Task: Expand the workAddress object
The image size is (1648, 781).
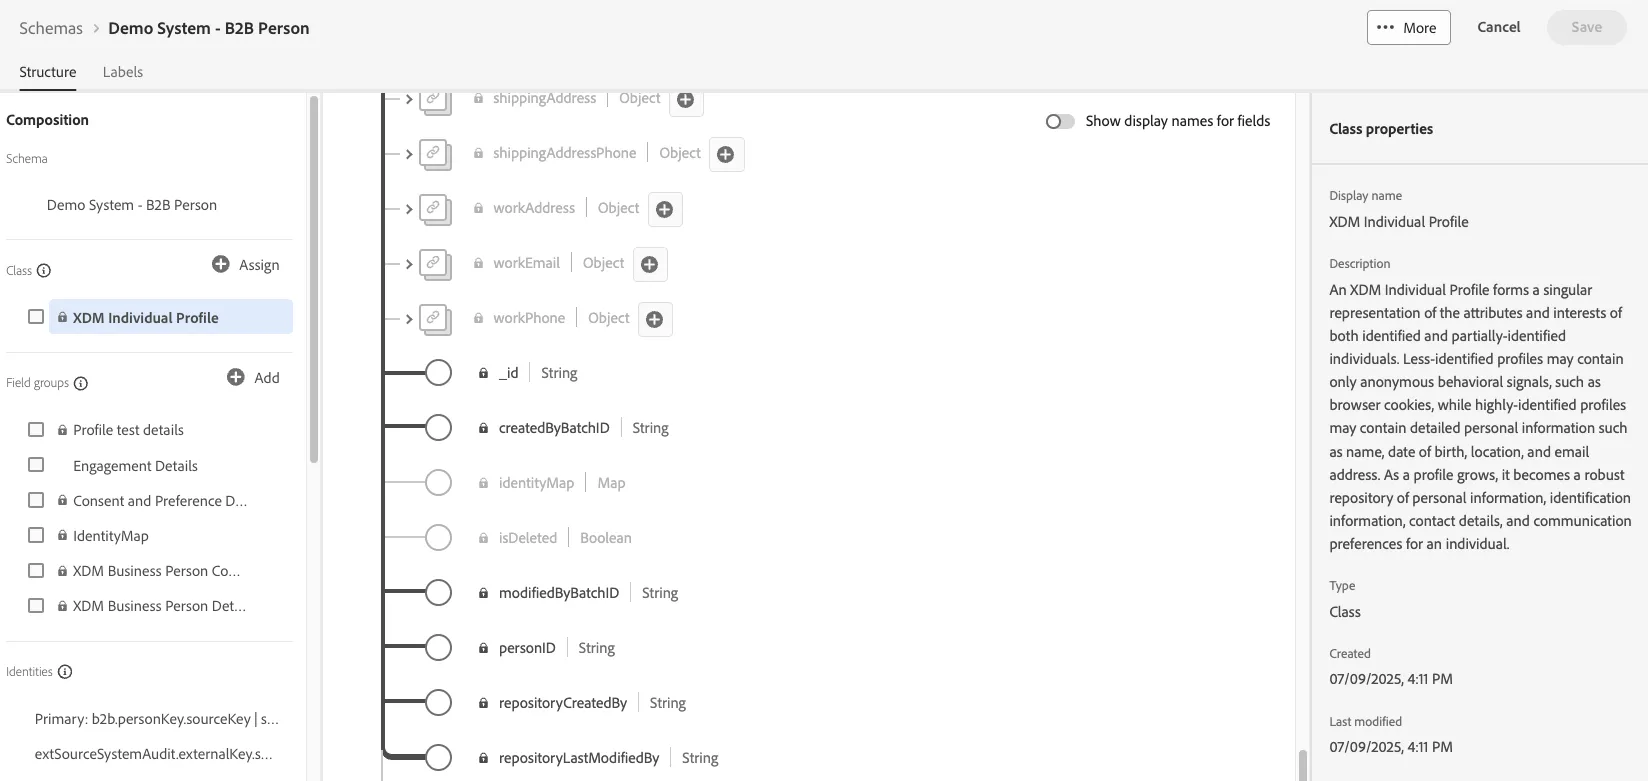Action: point(409,209)
